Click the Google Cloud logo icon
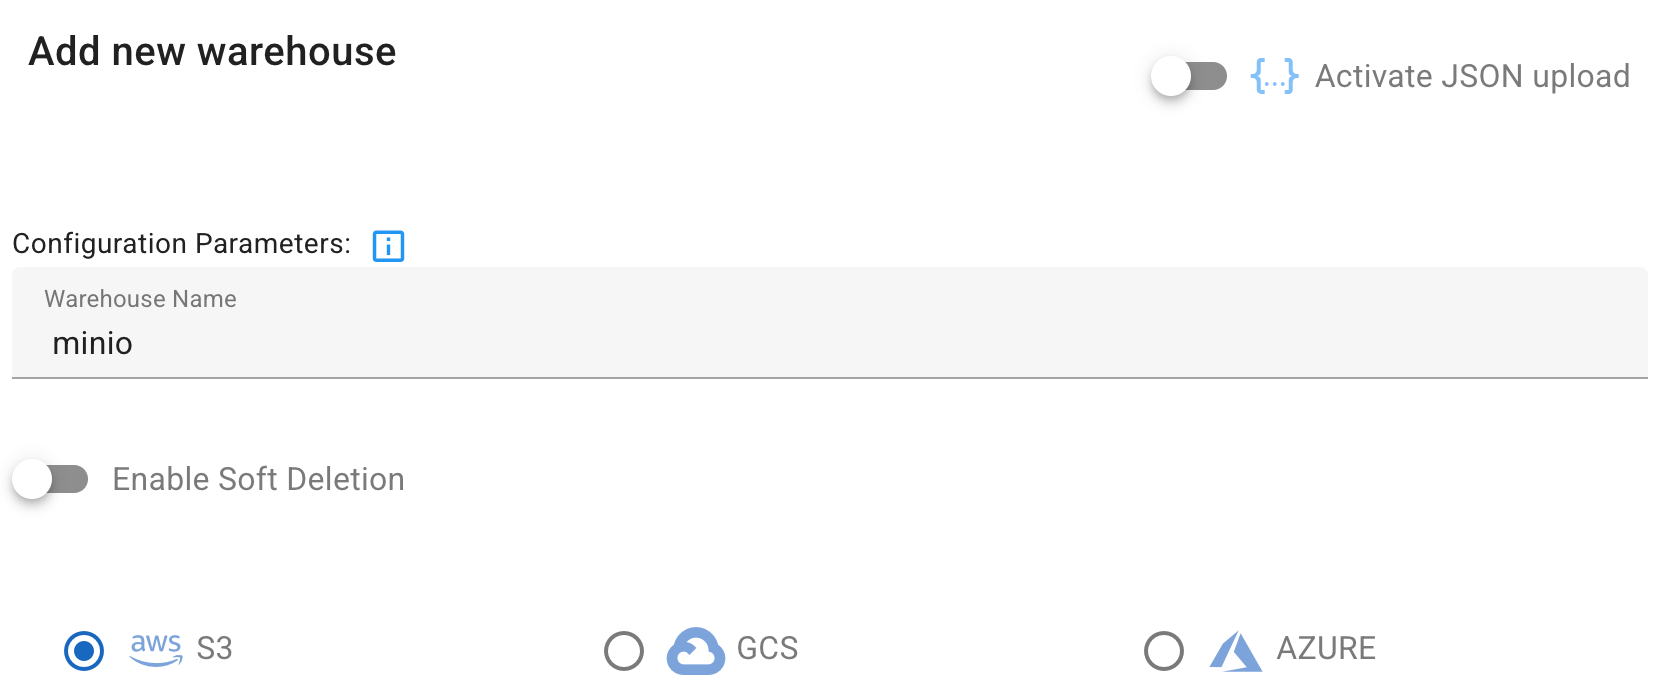 (x=695, y=651)
